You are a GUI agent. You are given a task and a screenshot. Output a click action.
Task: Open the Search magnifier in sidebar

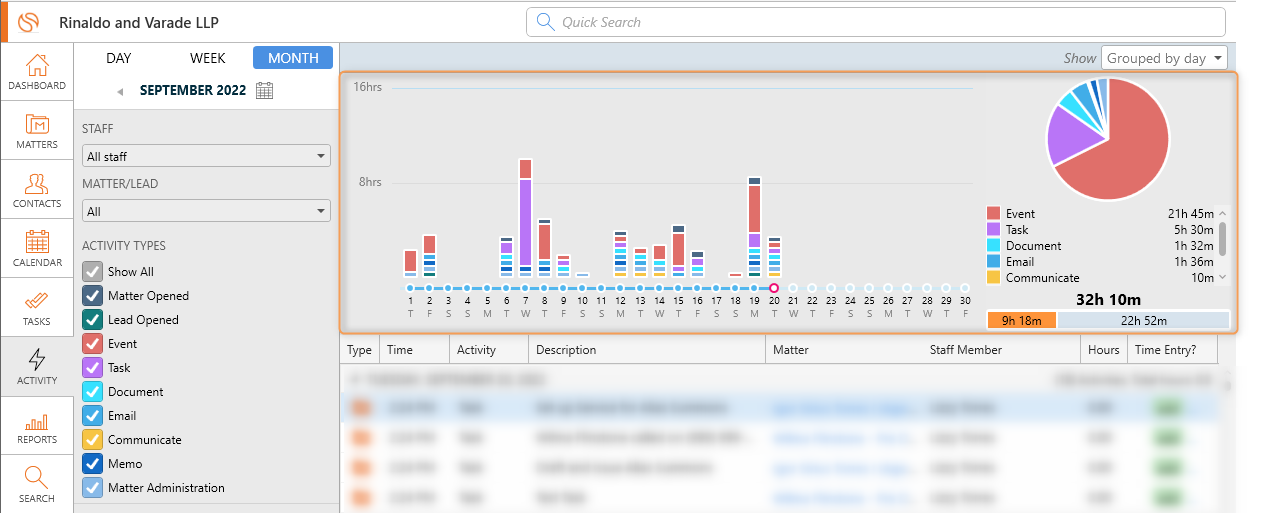(37, 477)
